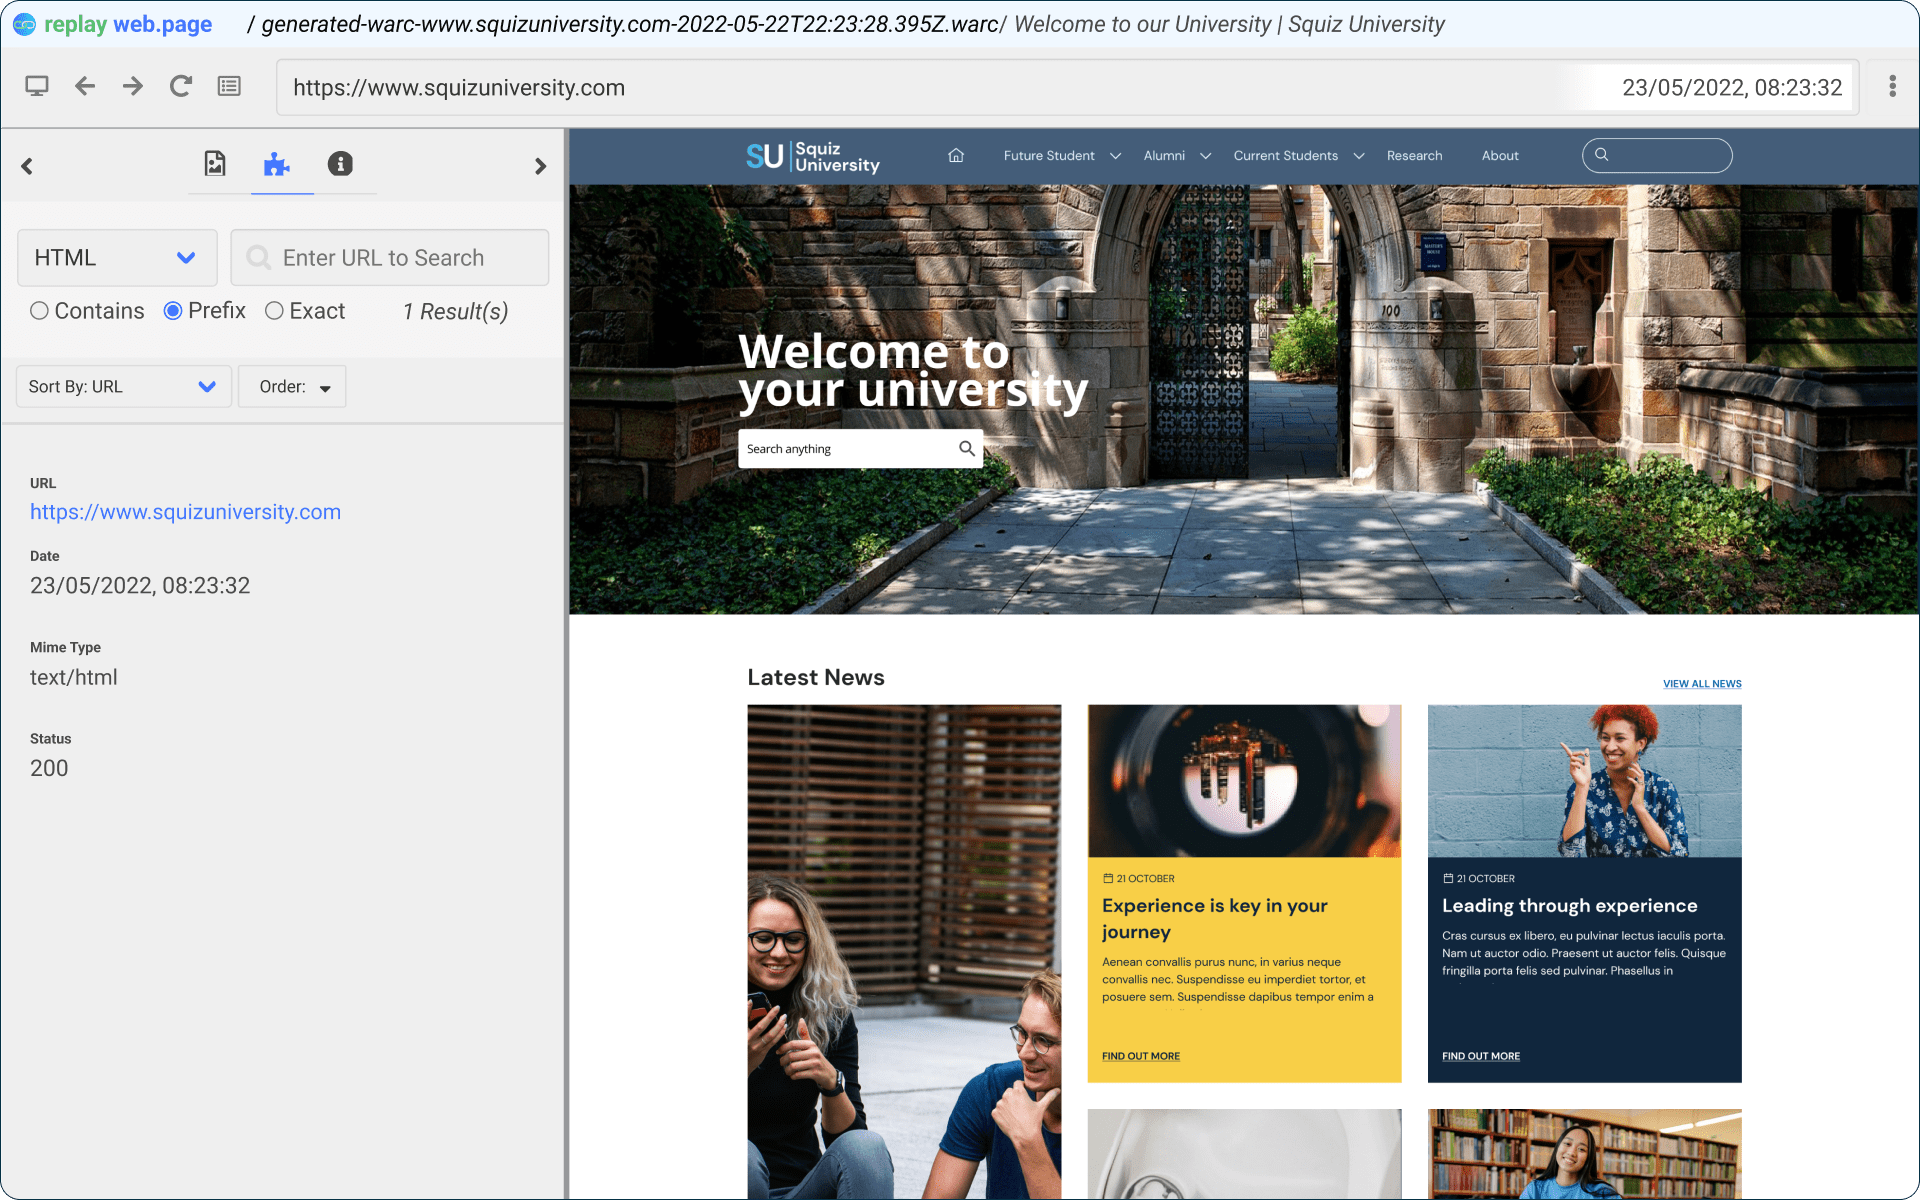1920x1200 pixels.
Task: Click FIND OUT MORE on navy card
Action: pyautogui.click(x=1481, y=1056)
